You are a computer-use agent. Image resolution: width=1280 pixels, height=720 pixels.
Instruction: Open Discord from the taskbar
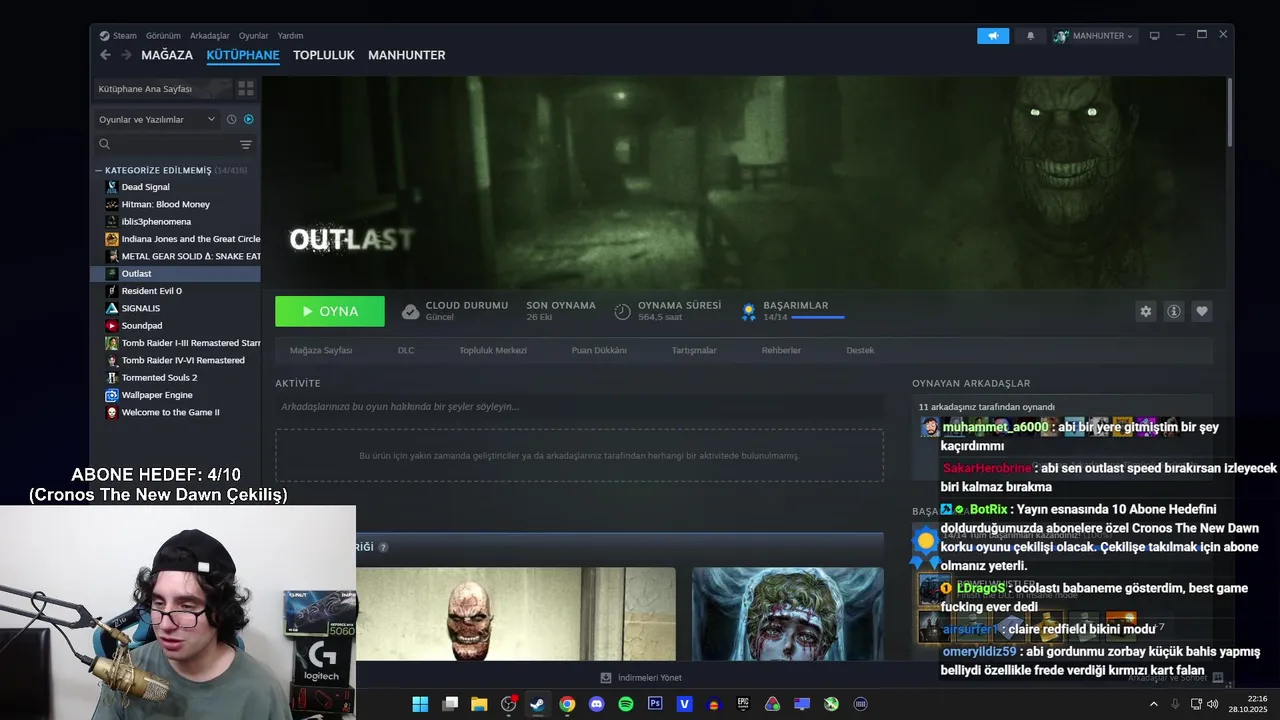597,704
